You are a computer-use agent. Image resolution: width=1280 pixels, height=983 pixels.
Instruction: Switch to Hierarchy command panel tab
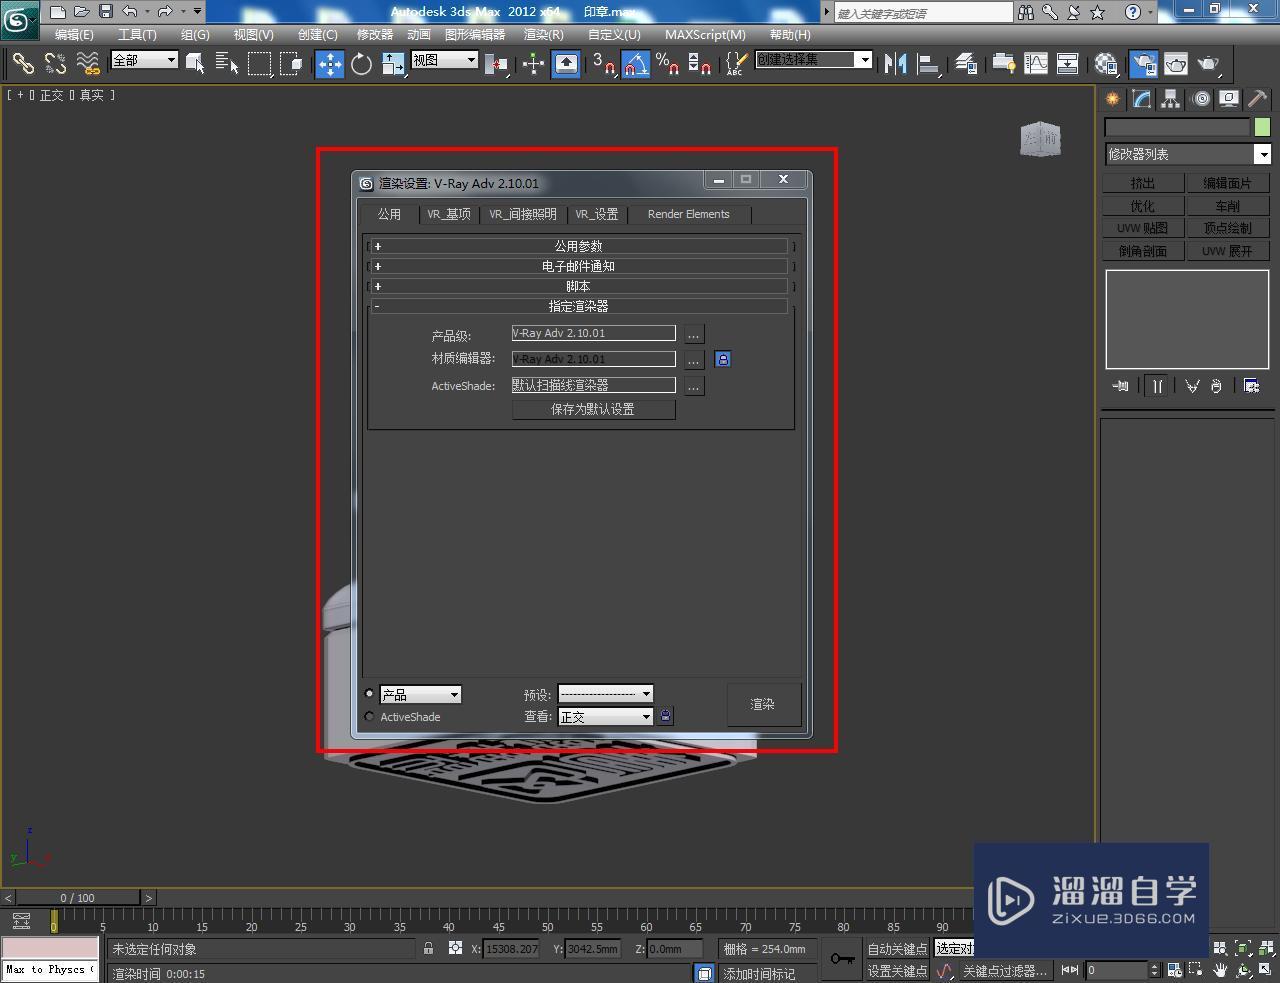[x=1170, y=99]
